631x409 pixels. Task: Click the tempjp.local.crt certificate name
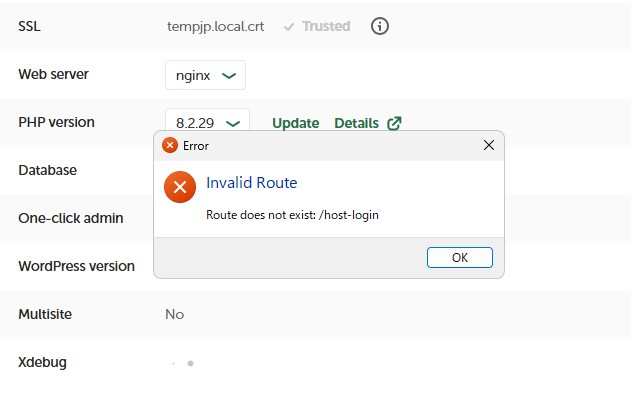click(216, 27)
